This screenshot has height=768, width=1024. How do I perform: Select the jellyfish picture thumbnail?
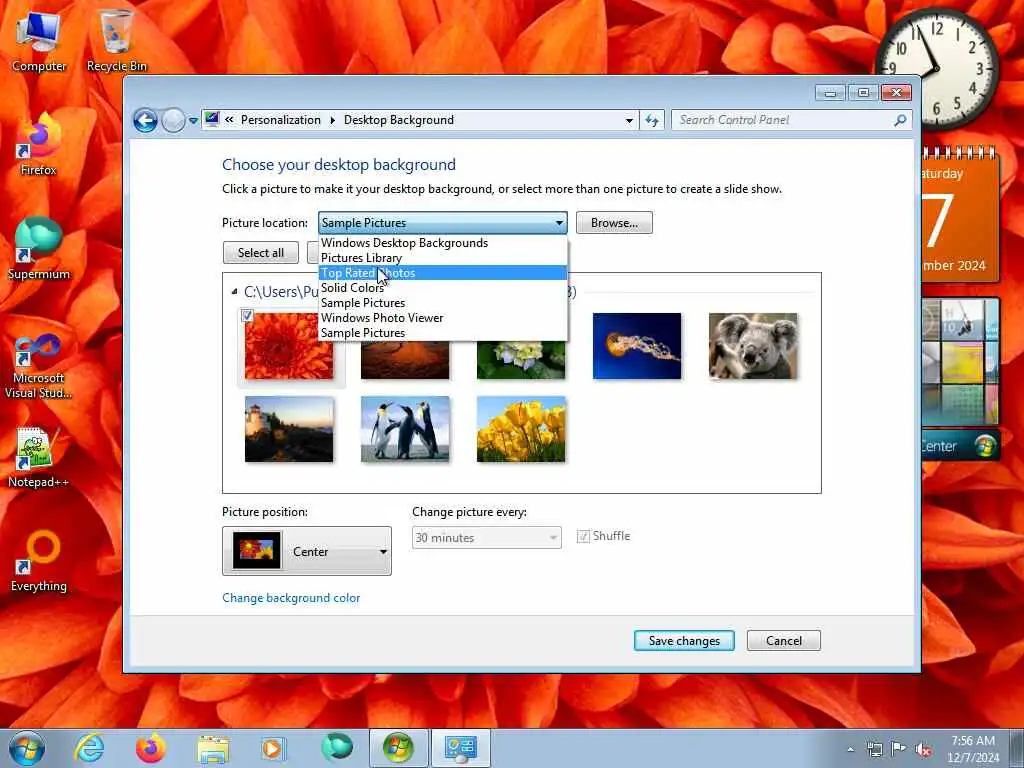637,346
